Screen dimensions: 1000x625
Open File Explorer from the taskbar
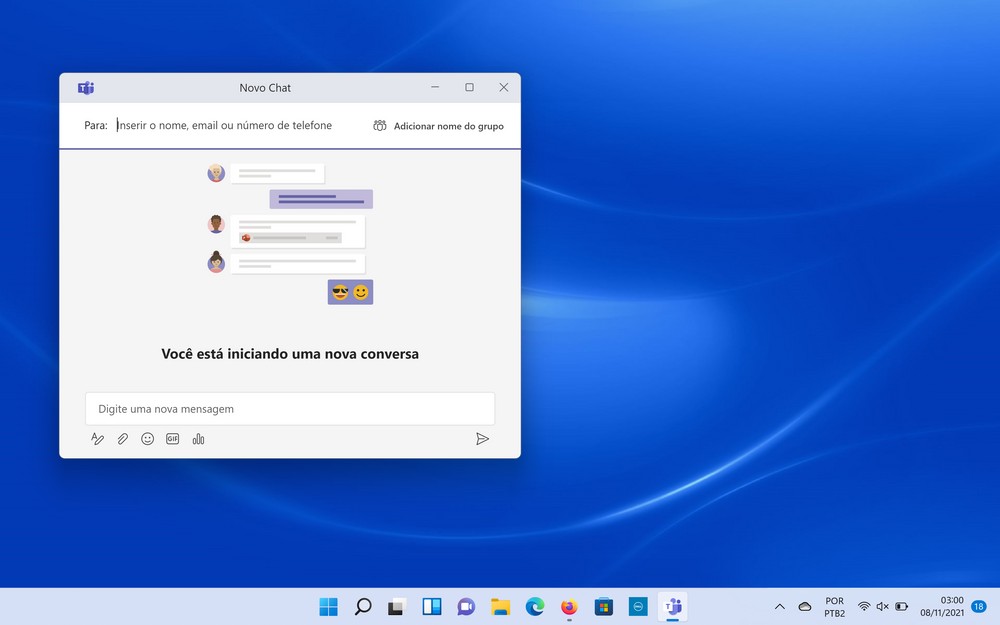501,607
